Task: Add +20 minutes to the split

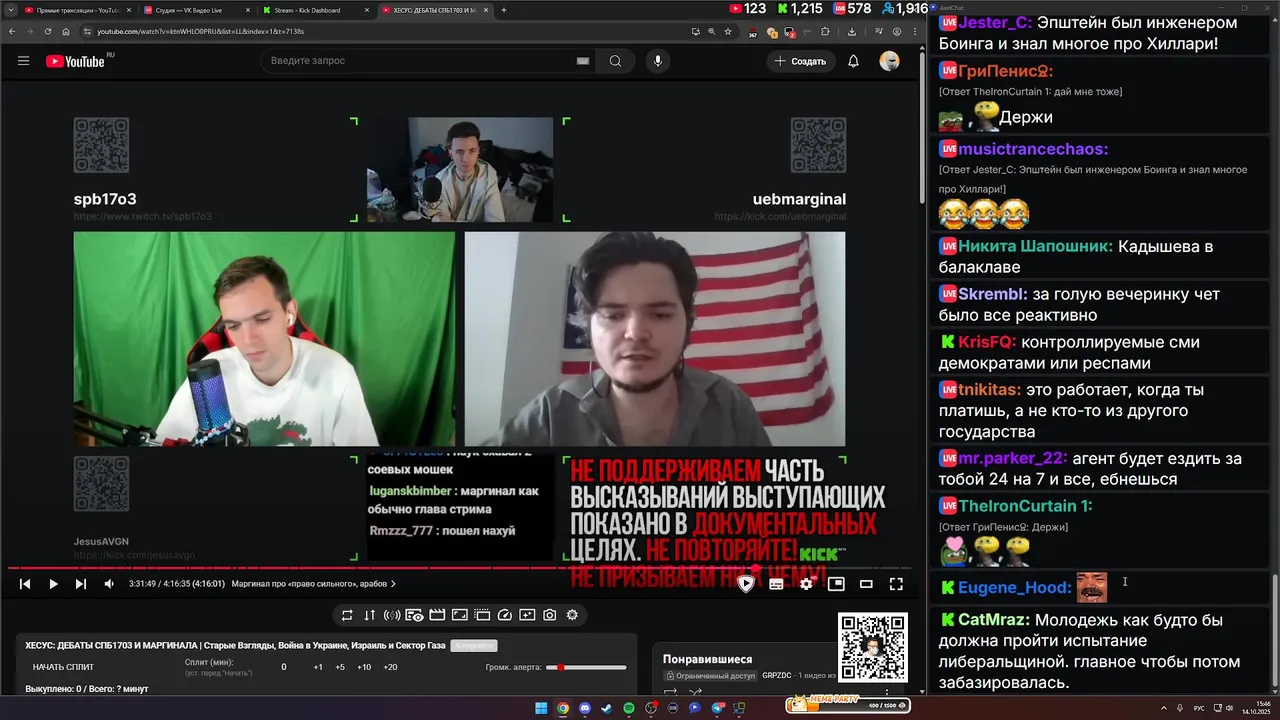Action: click(390, 667)
